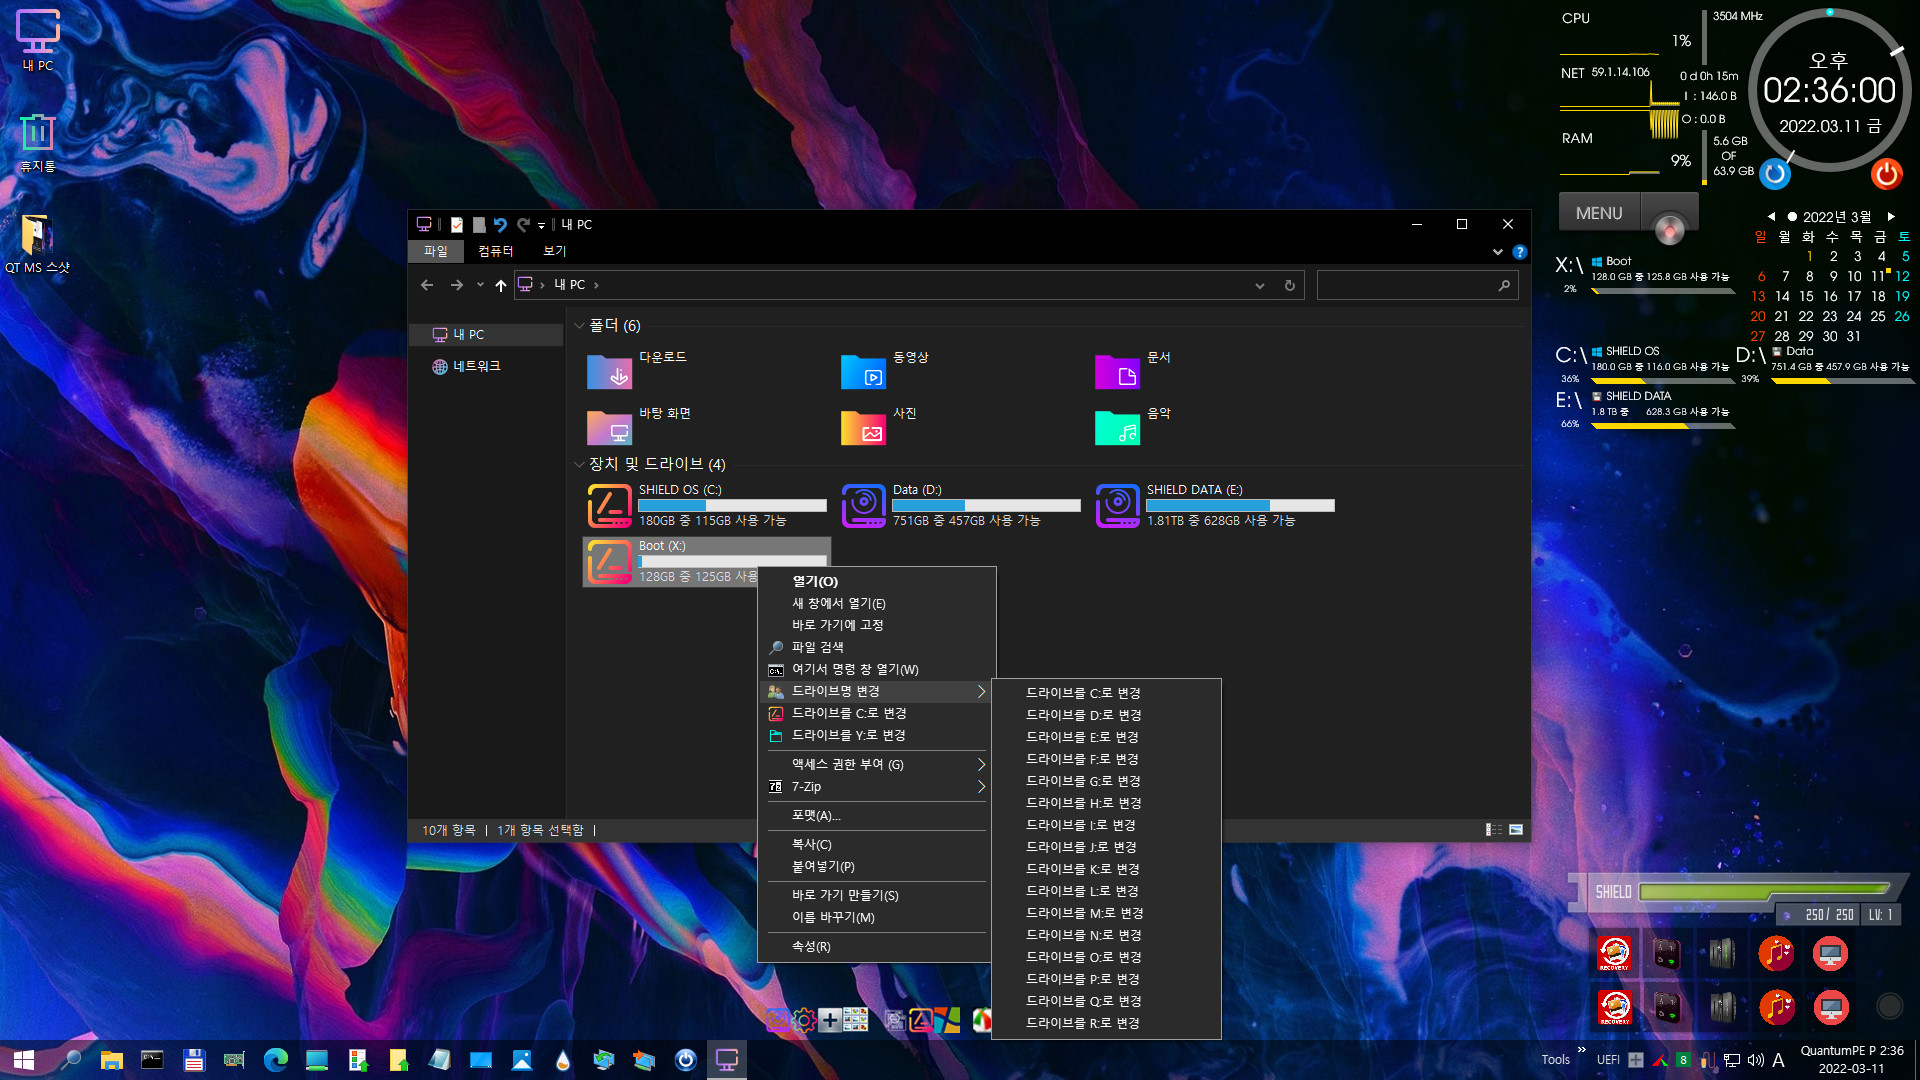The height and width of the screenshot is (1080, 1920).
Task: Open the command prompt taskbar icon
Action: tap(152, 1060)
